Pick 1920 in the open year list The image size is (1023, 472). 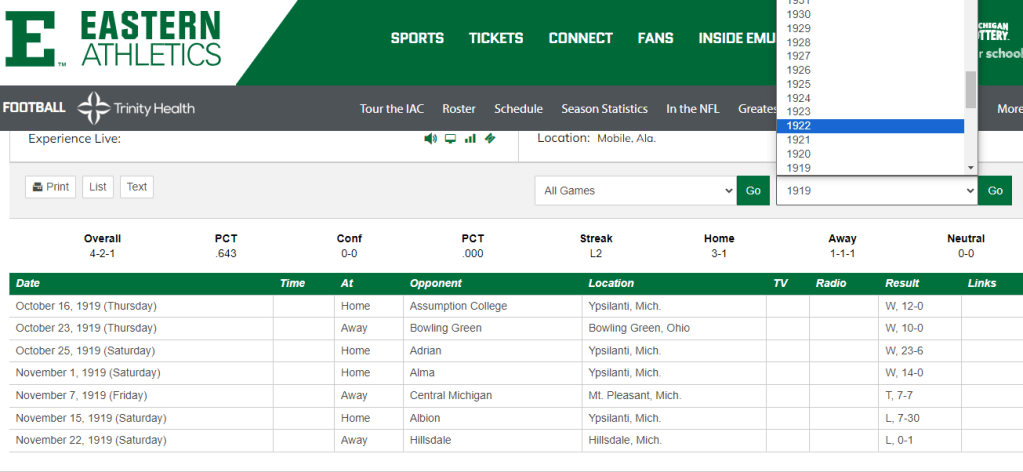(x=869, y=154)
